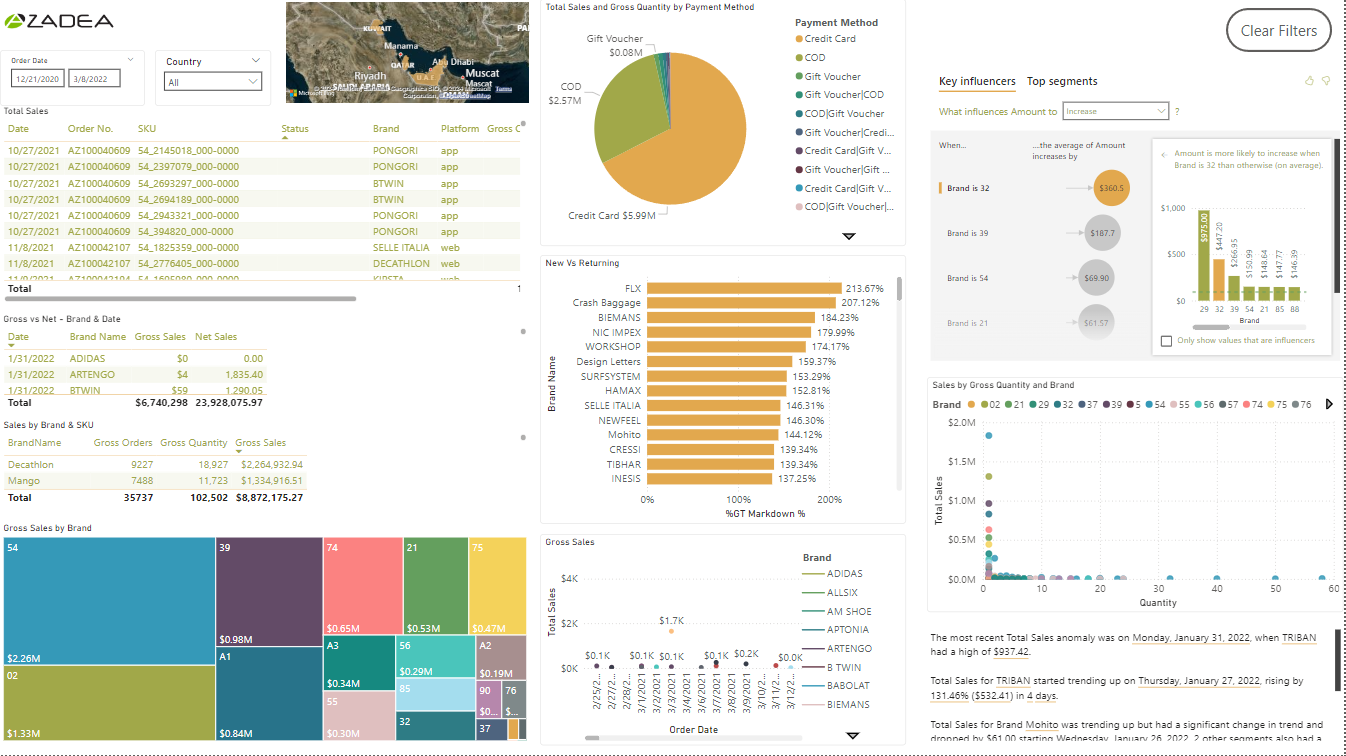Click the $360.5 influencer bubble
The height and width of the screenshot is (756, 1346).
[1111, 188]
